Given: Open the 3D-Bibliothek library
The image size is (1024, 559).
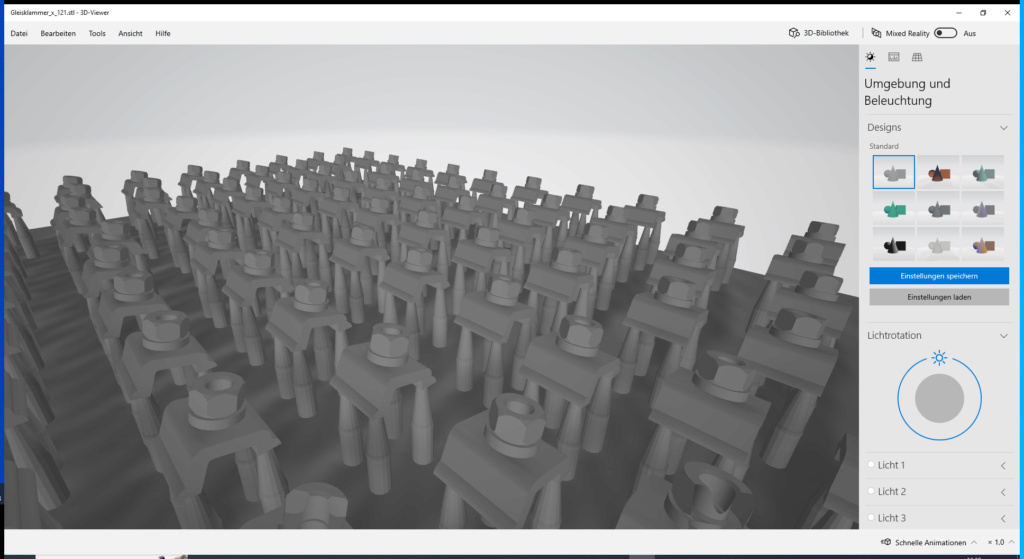Looking at the screenshot, I should (819, 33).
